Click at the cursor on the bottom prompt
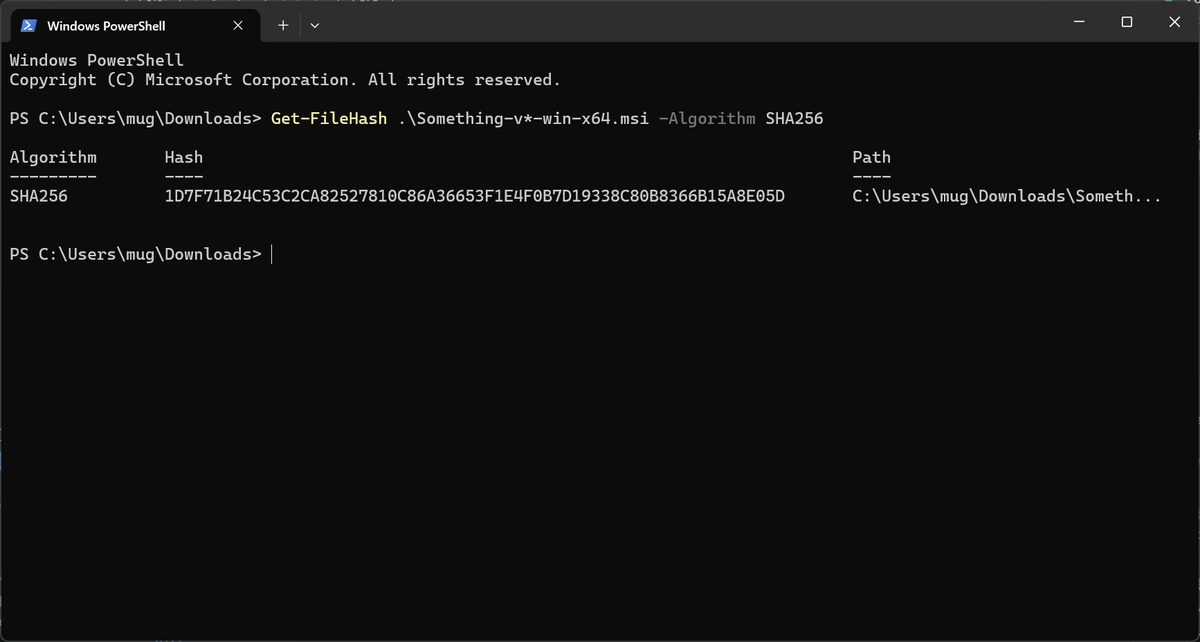1200x642 pixels. tap(272, 254)
